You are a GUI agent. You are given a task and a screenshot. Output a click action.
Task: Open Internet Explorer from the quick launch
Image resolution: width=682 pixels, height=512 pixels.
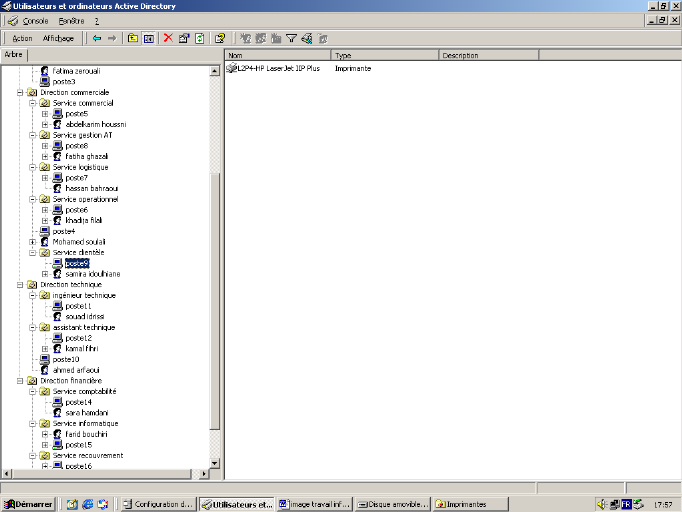coord(87,504)
